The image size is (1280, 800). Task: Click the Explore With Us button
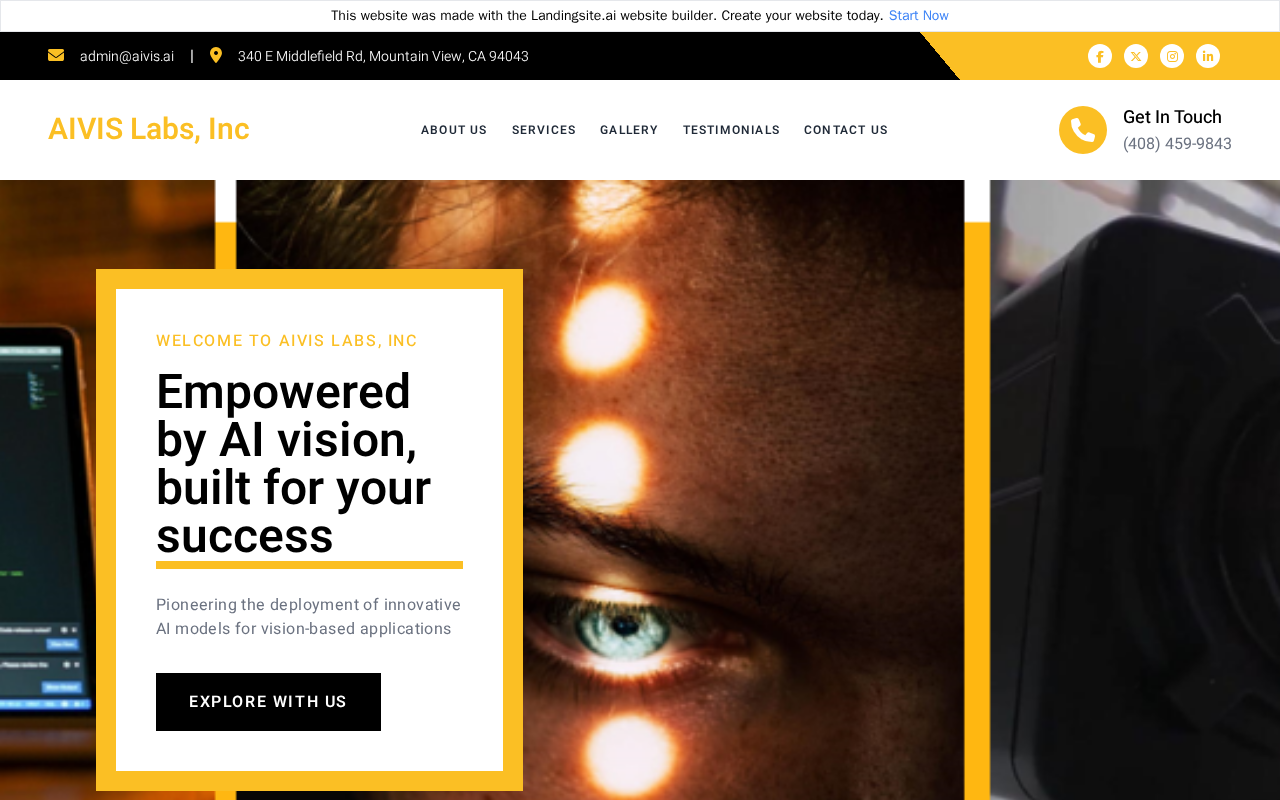point(268,702)
